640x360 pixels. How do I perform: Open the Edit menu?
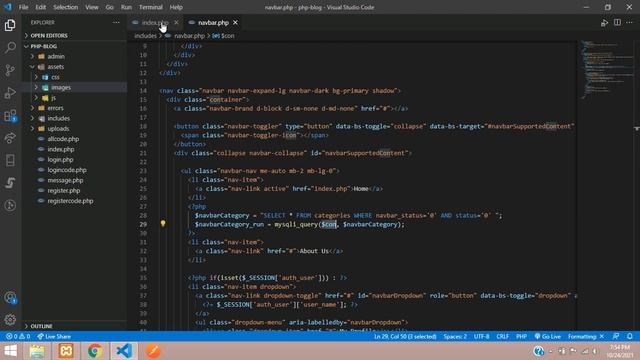coord(40,7)
